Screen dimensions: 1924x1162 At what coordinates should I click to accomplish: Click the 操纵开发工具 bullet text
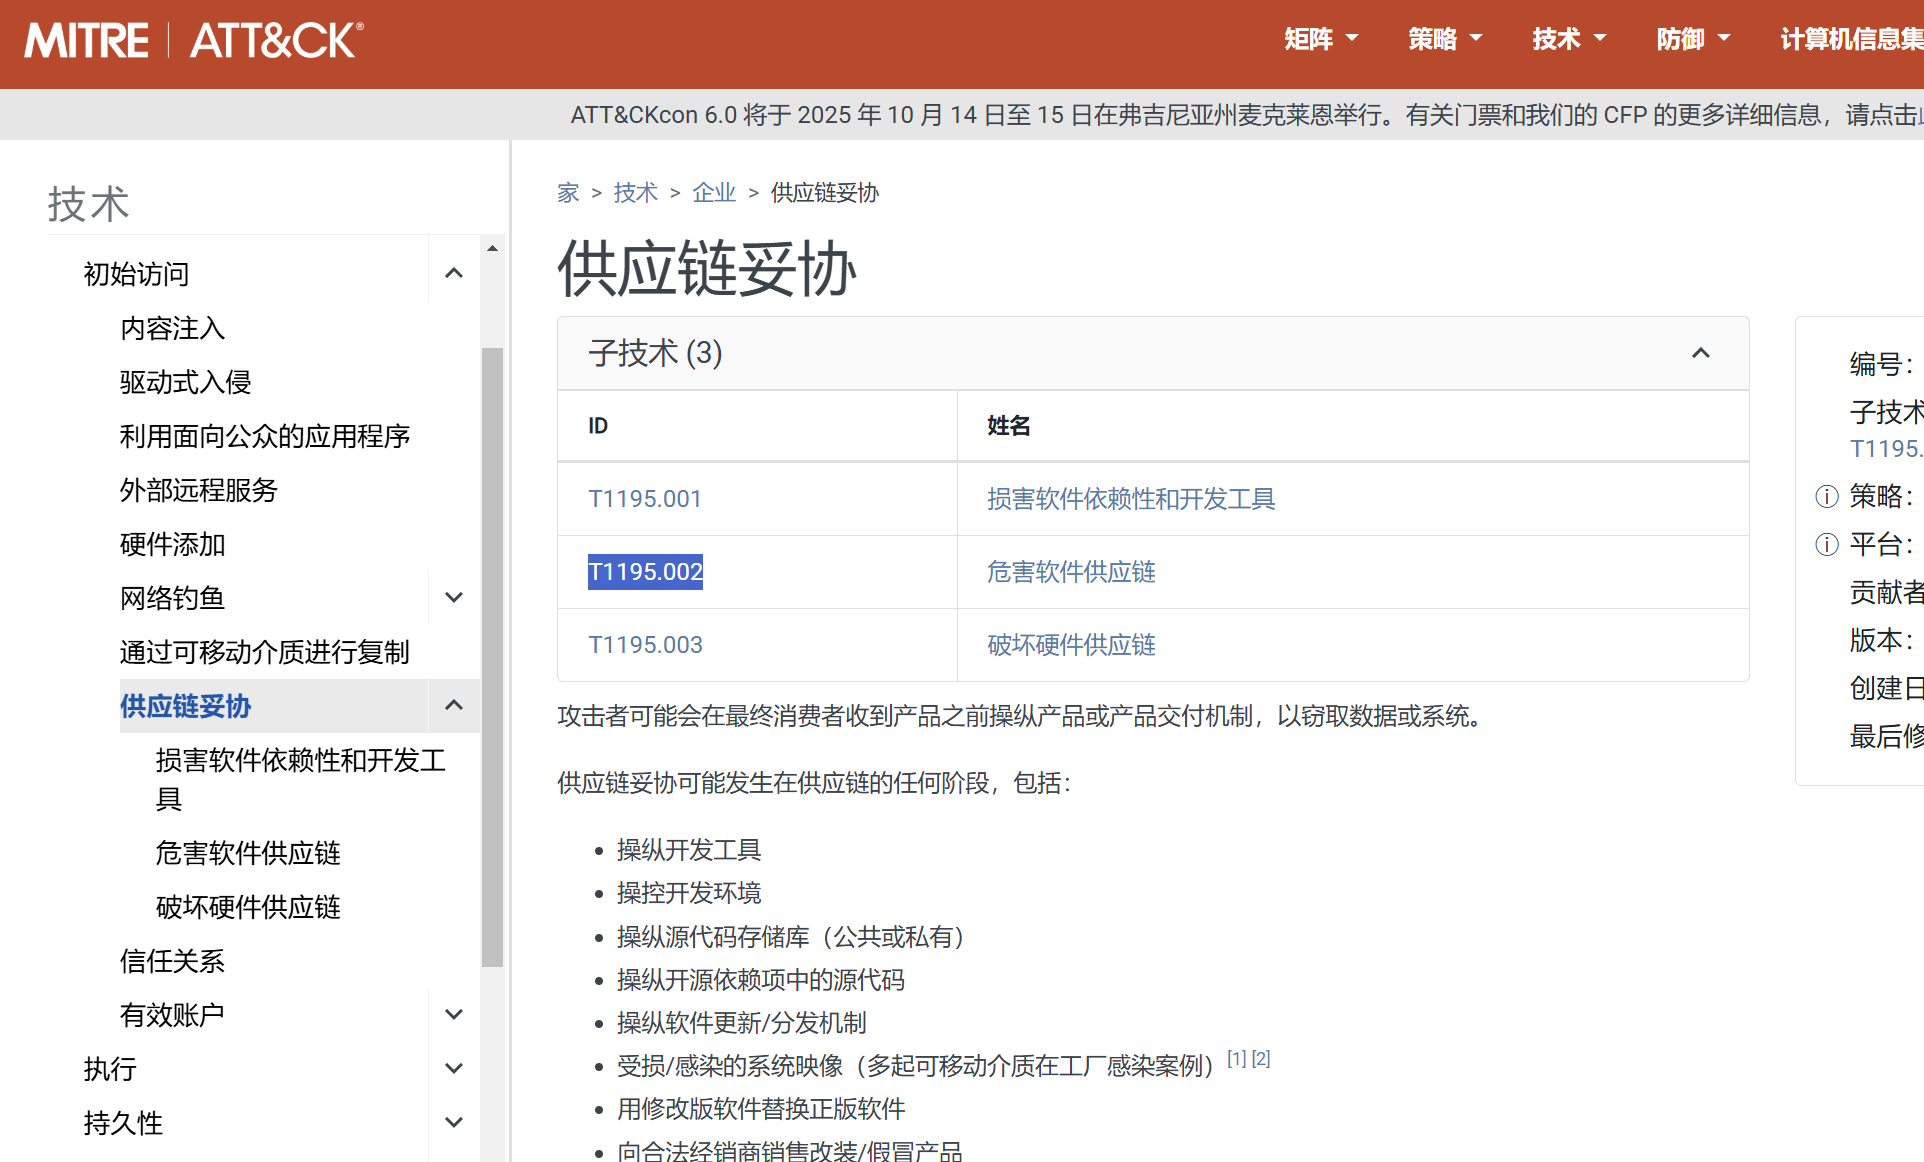click(x=689, y=850)
